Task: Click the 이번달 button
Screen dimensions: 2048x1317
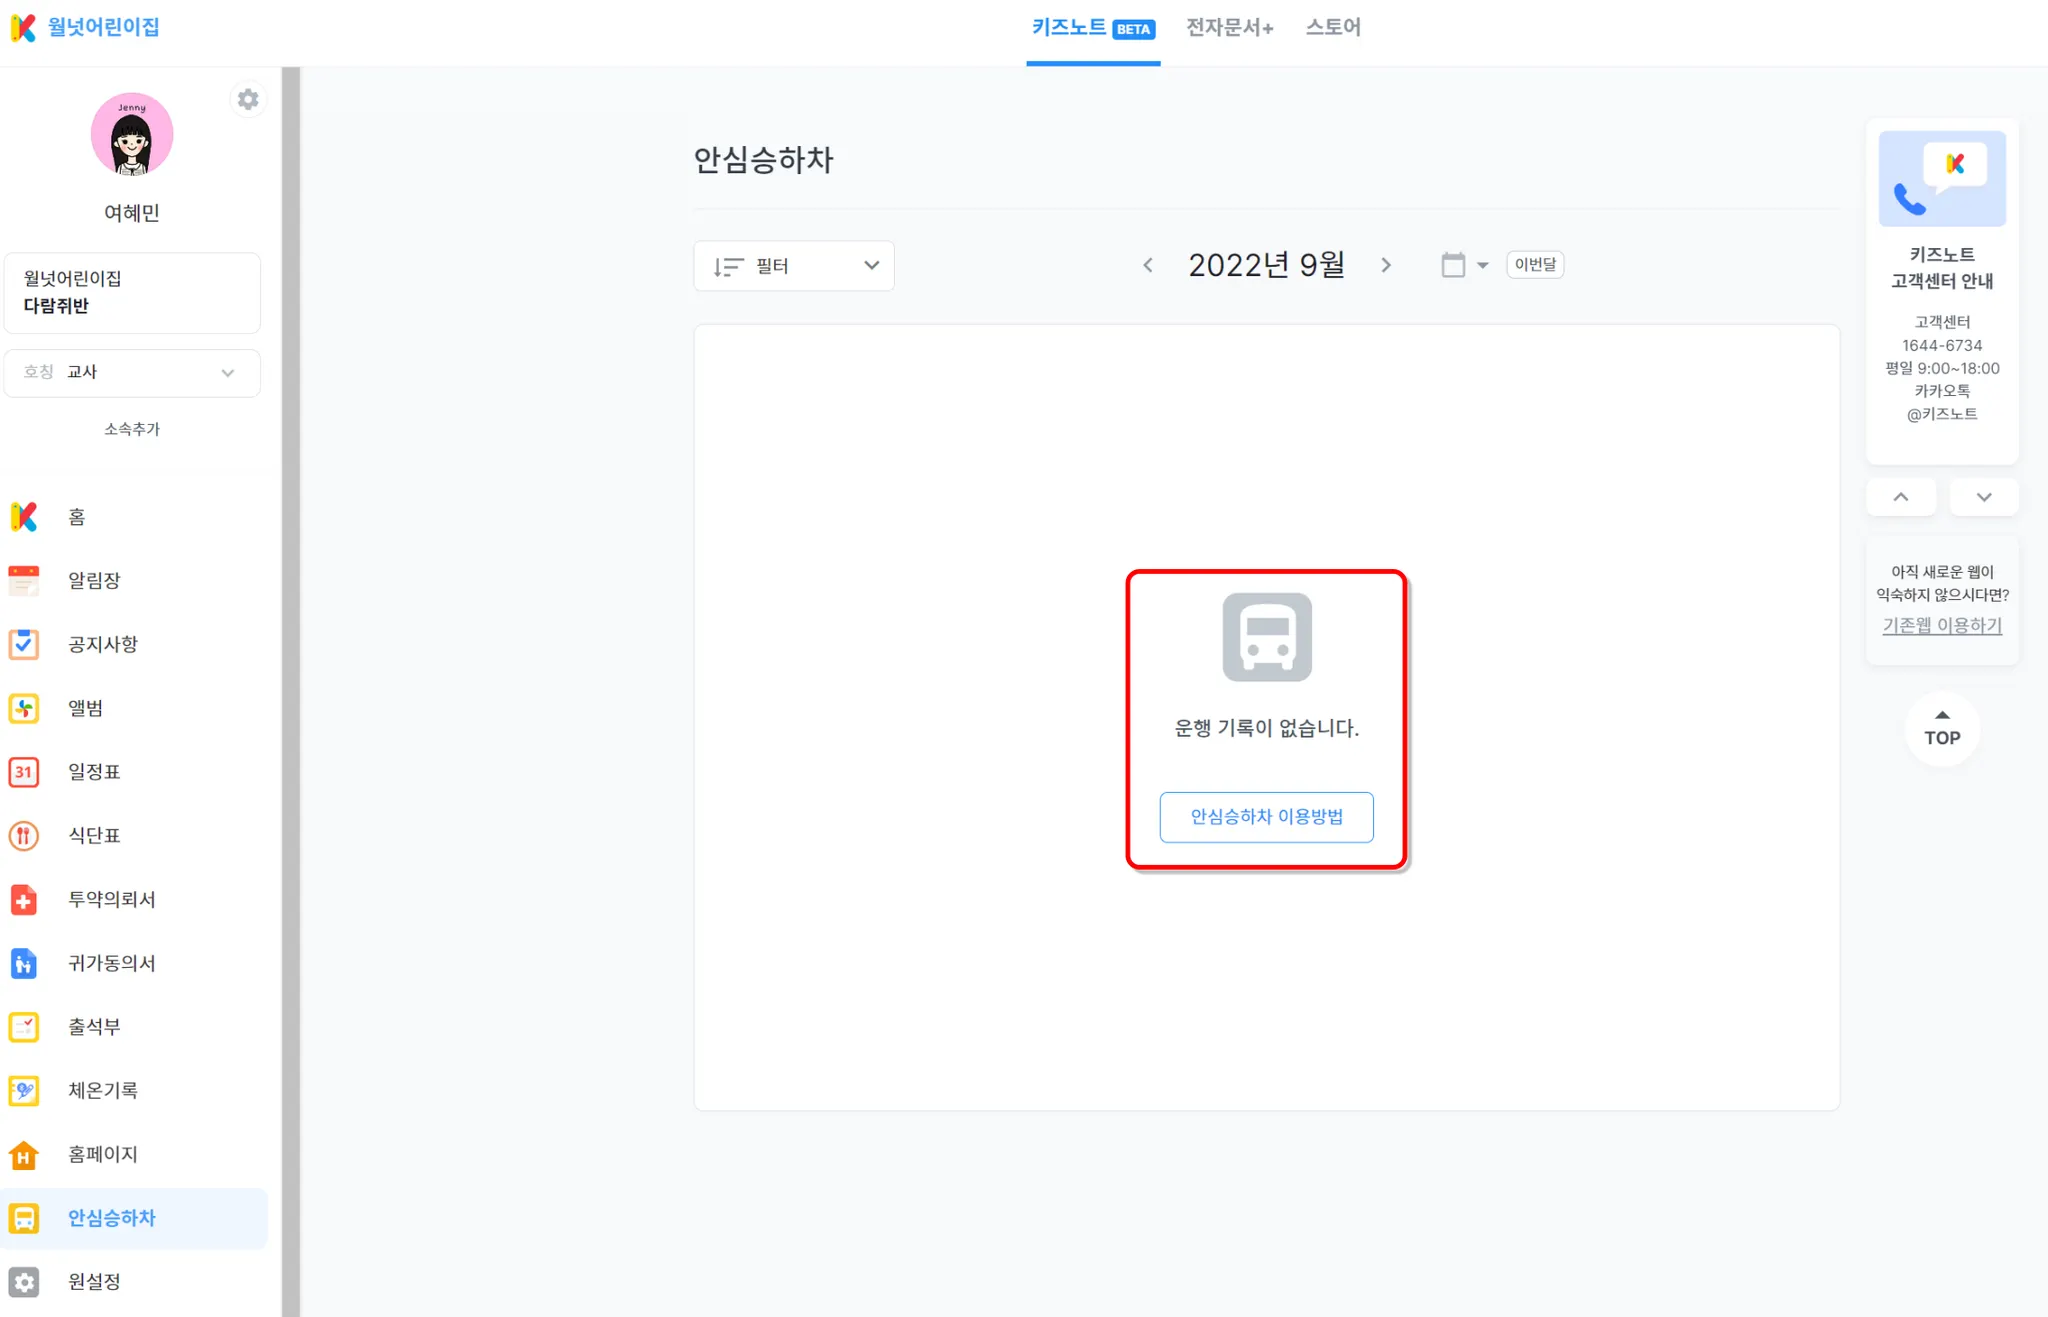Action: click(x=1534, y=264)
